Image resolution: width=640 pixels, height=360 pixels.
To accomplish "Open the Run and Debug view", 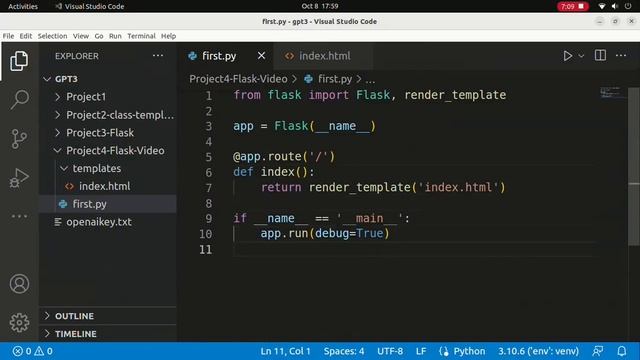I will tap(19, 178).
